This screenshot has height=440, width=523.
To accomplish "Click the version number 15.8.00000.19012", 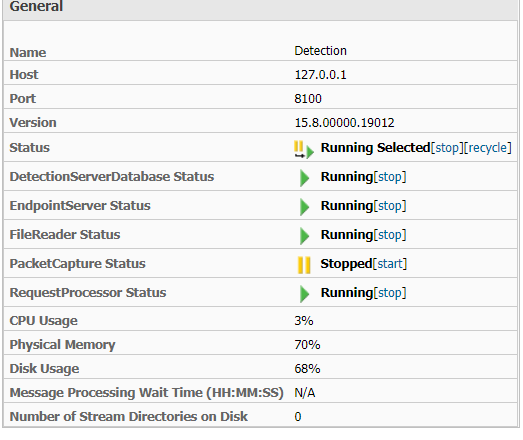I will tap(344, 123).
